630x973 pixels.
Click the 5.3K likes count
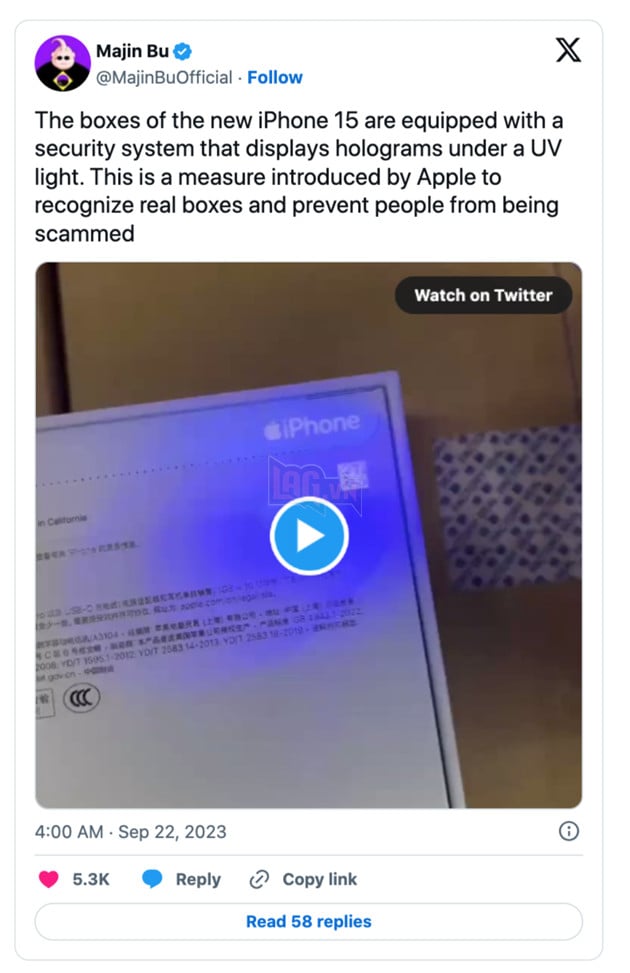click(x=91, y=879)
